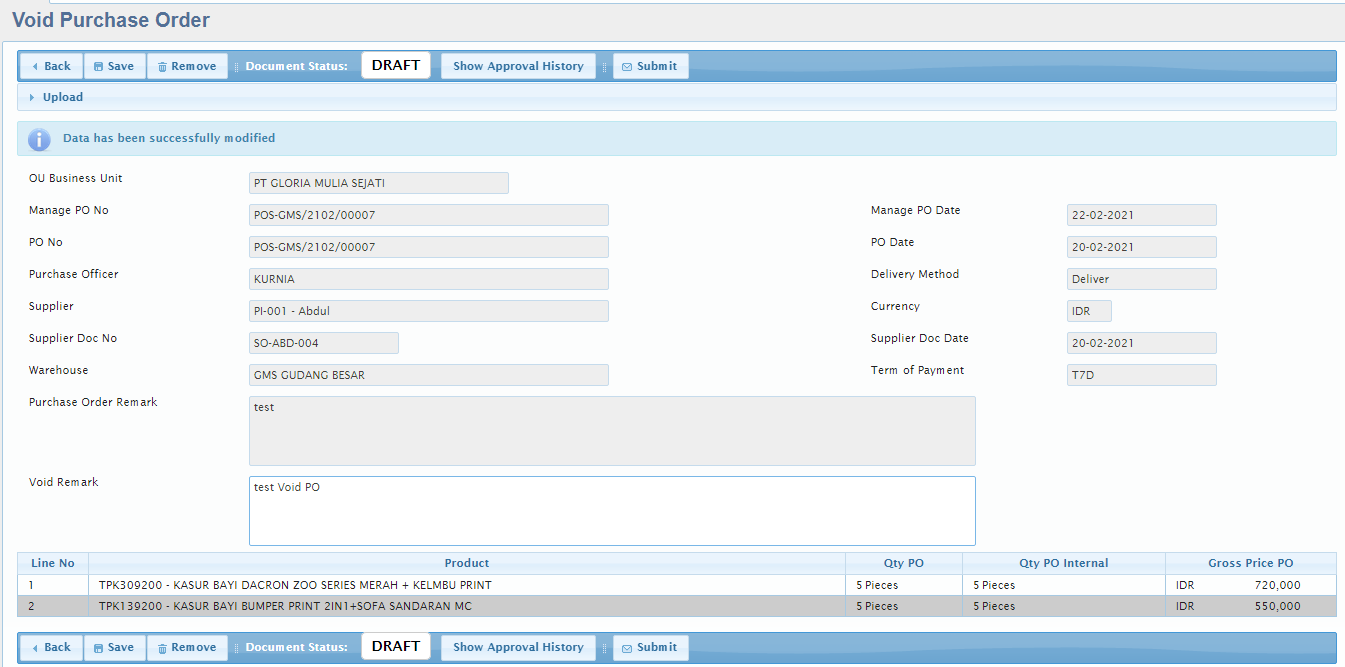Click the Delivery Method field

click(x=1142, y=279)
